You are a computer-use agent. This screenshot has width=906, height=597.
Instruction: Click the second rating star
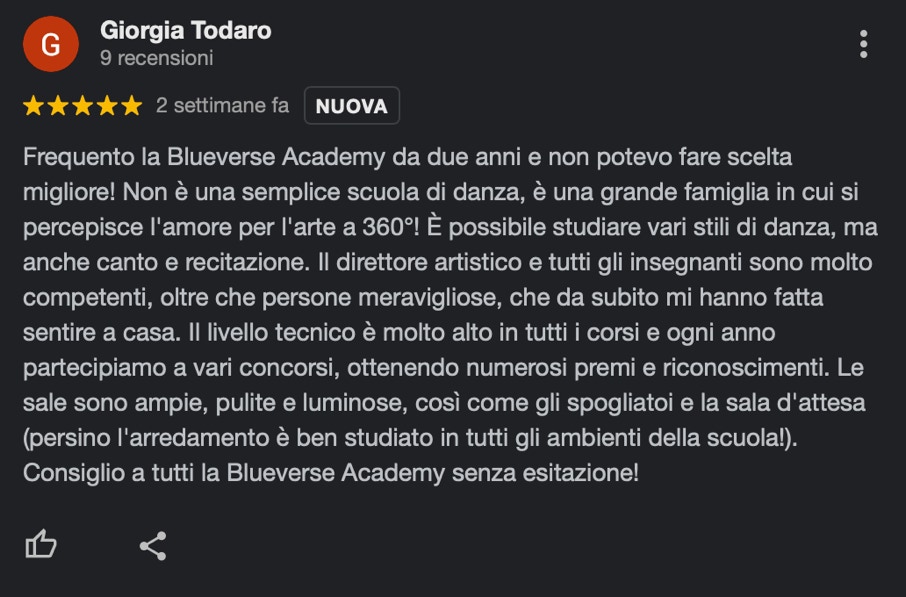58,106
